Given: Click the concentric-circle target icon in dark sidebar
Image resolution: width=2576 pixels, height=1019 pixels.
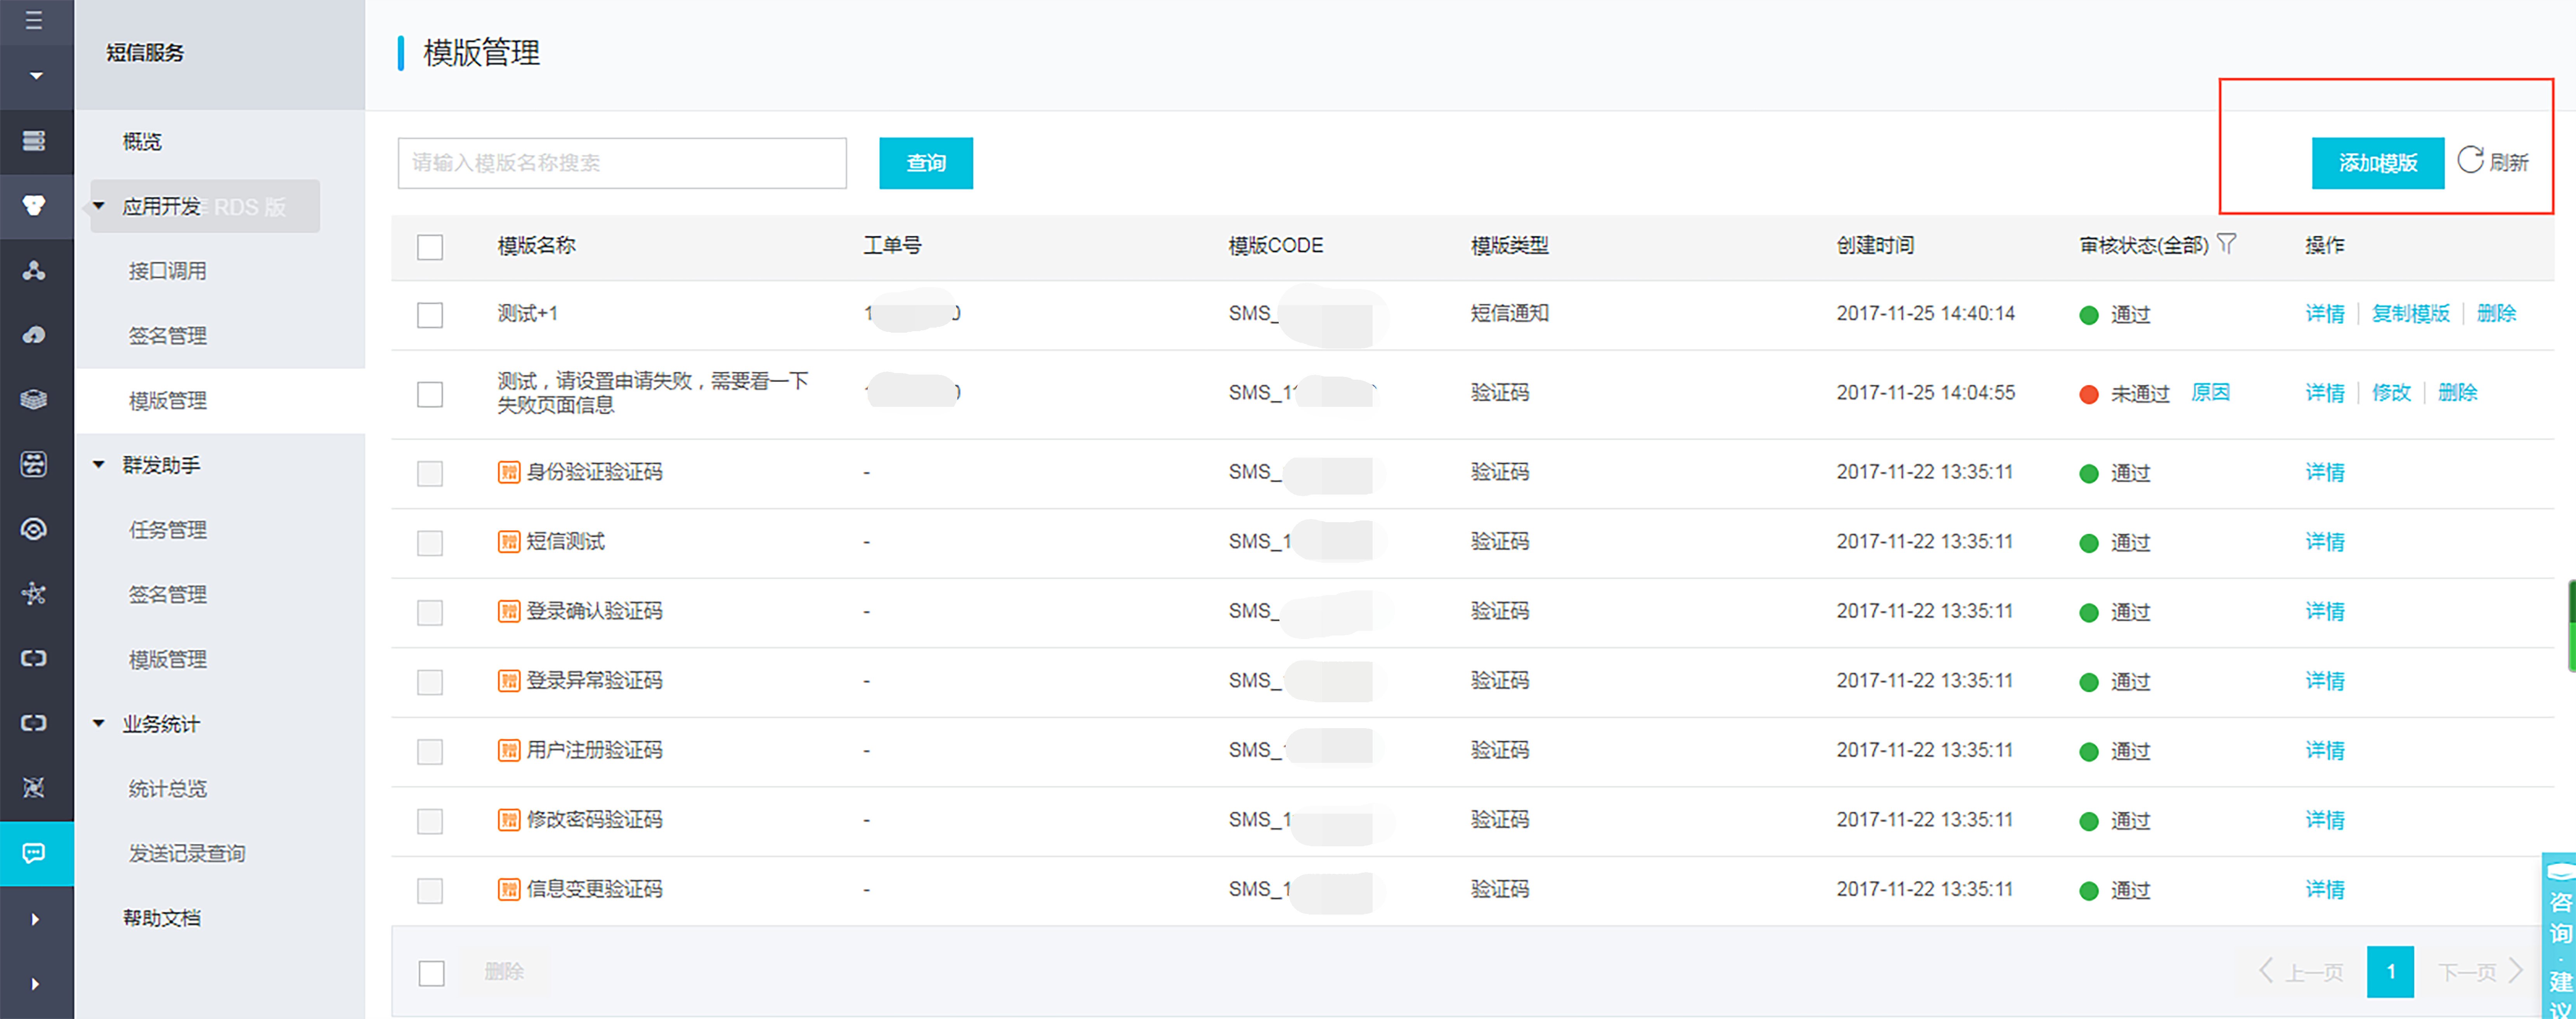Looking at the screenshot, I should pyautogui.click(x=34, y=529).
